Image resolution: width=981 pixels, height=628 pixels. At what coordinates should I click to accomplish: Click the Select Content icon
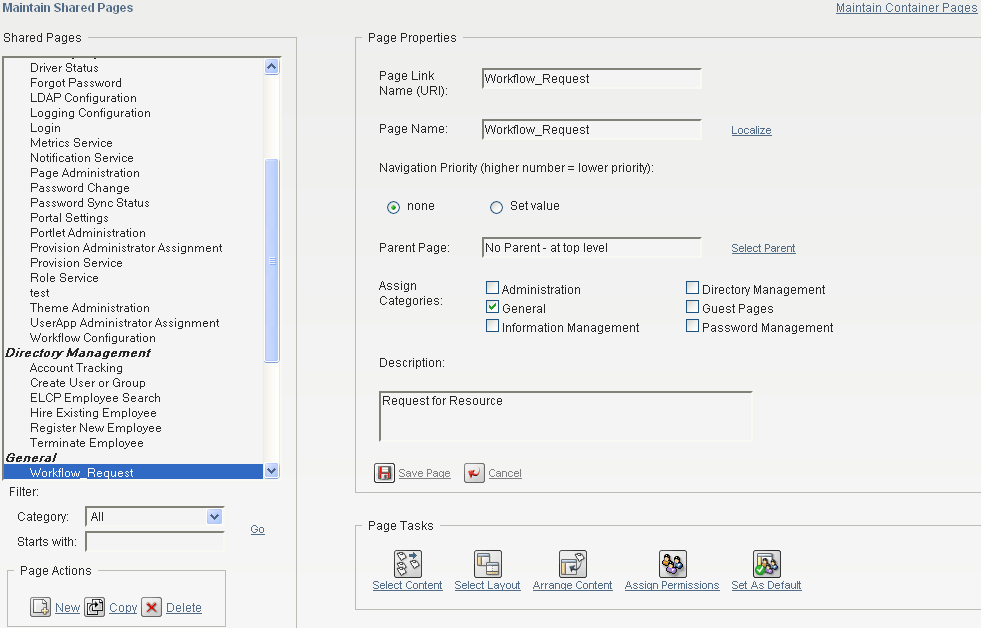[x=407, y=564]
